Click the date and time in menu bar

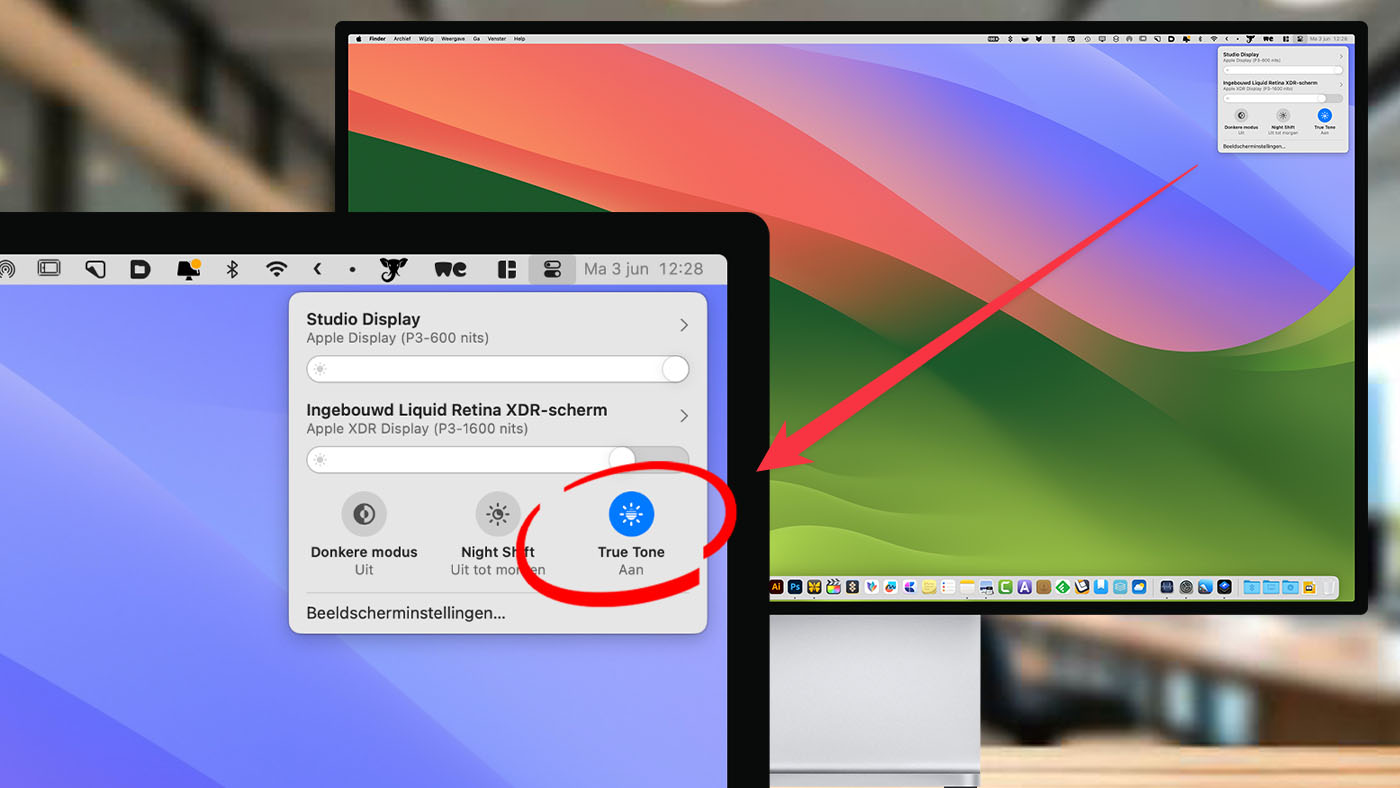[645, 268]
